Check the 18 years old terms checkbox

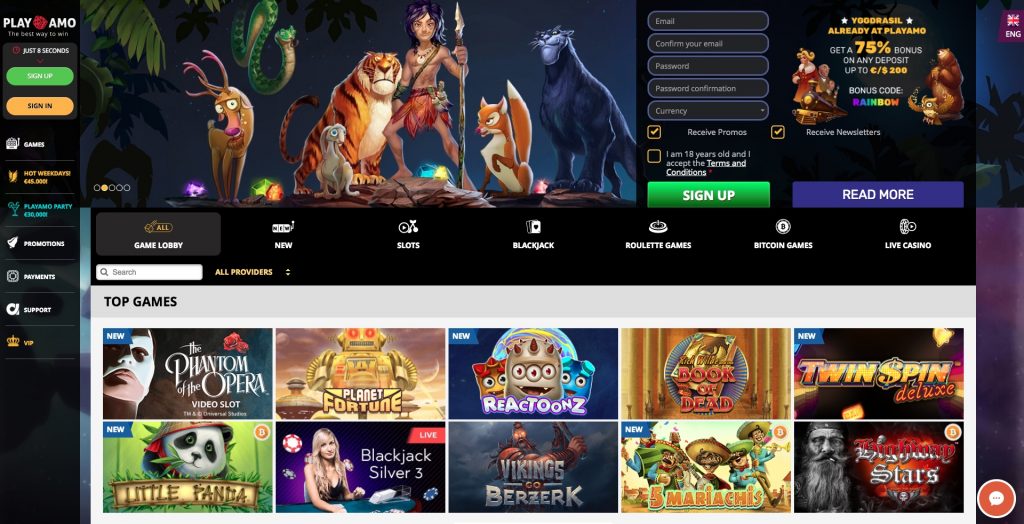654,156
